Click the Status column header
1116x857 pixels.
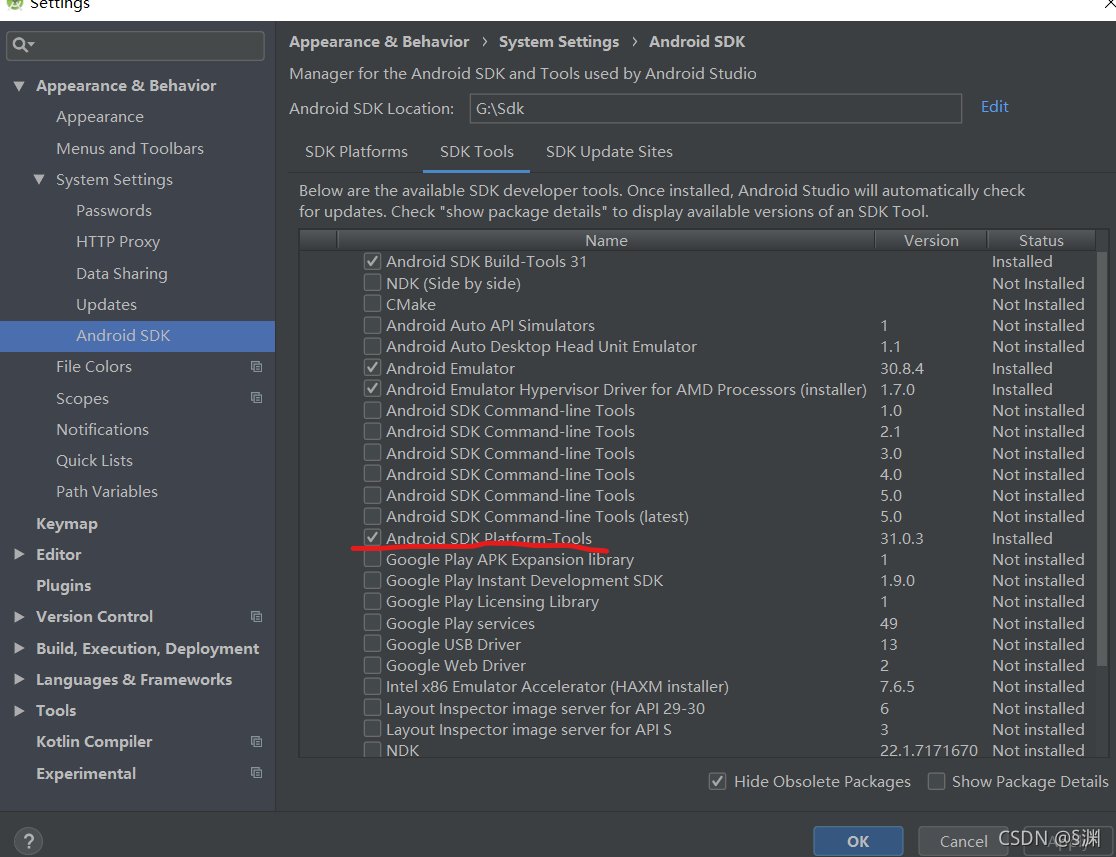pos(1041,241)
